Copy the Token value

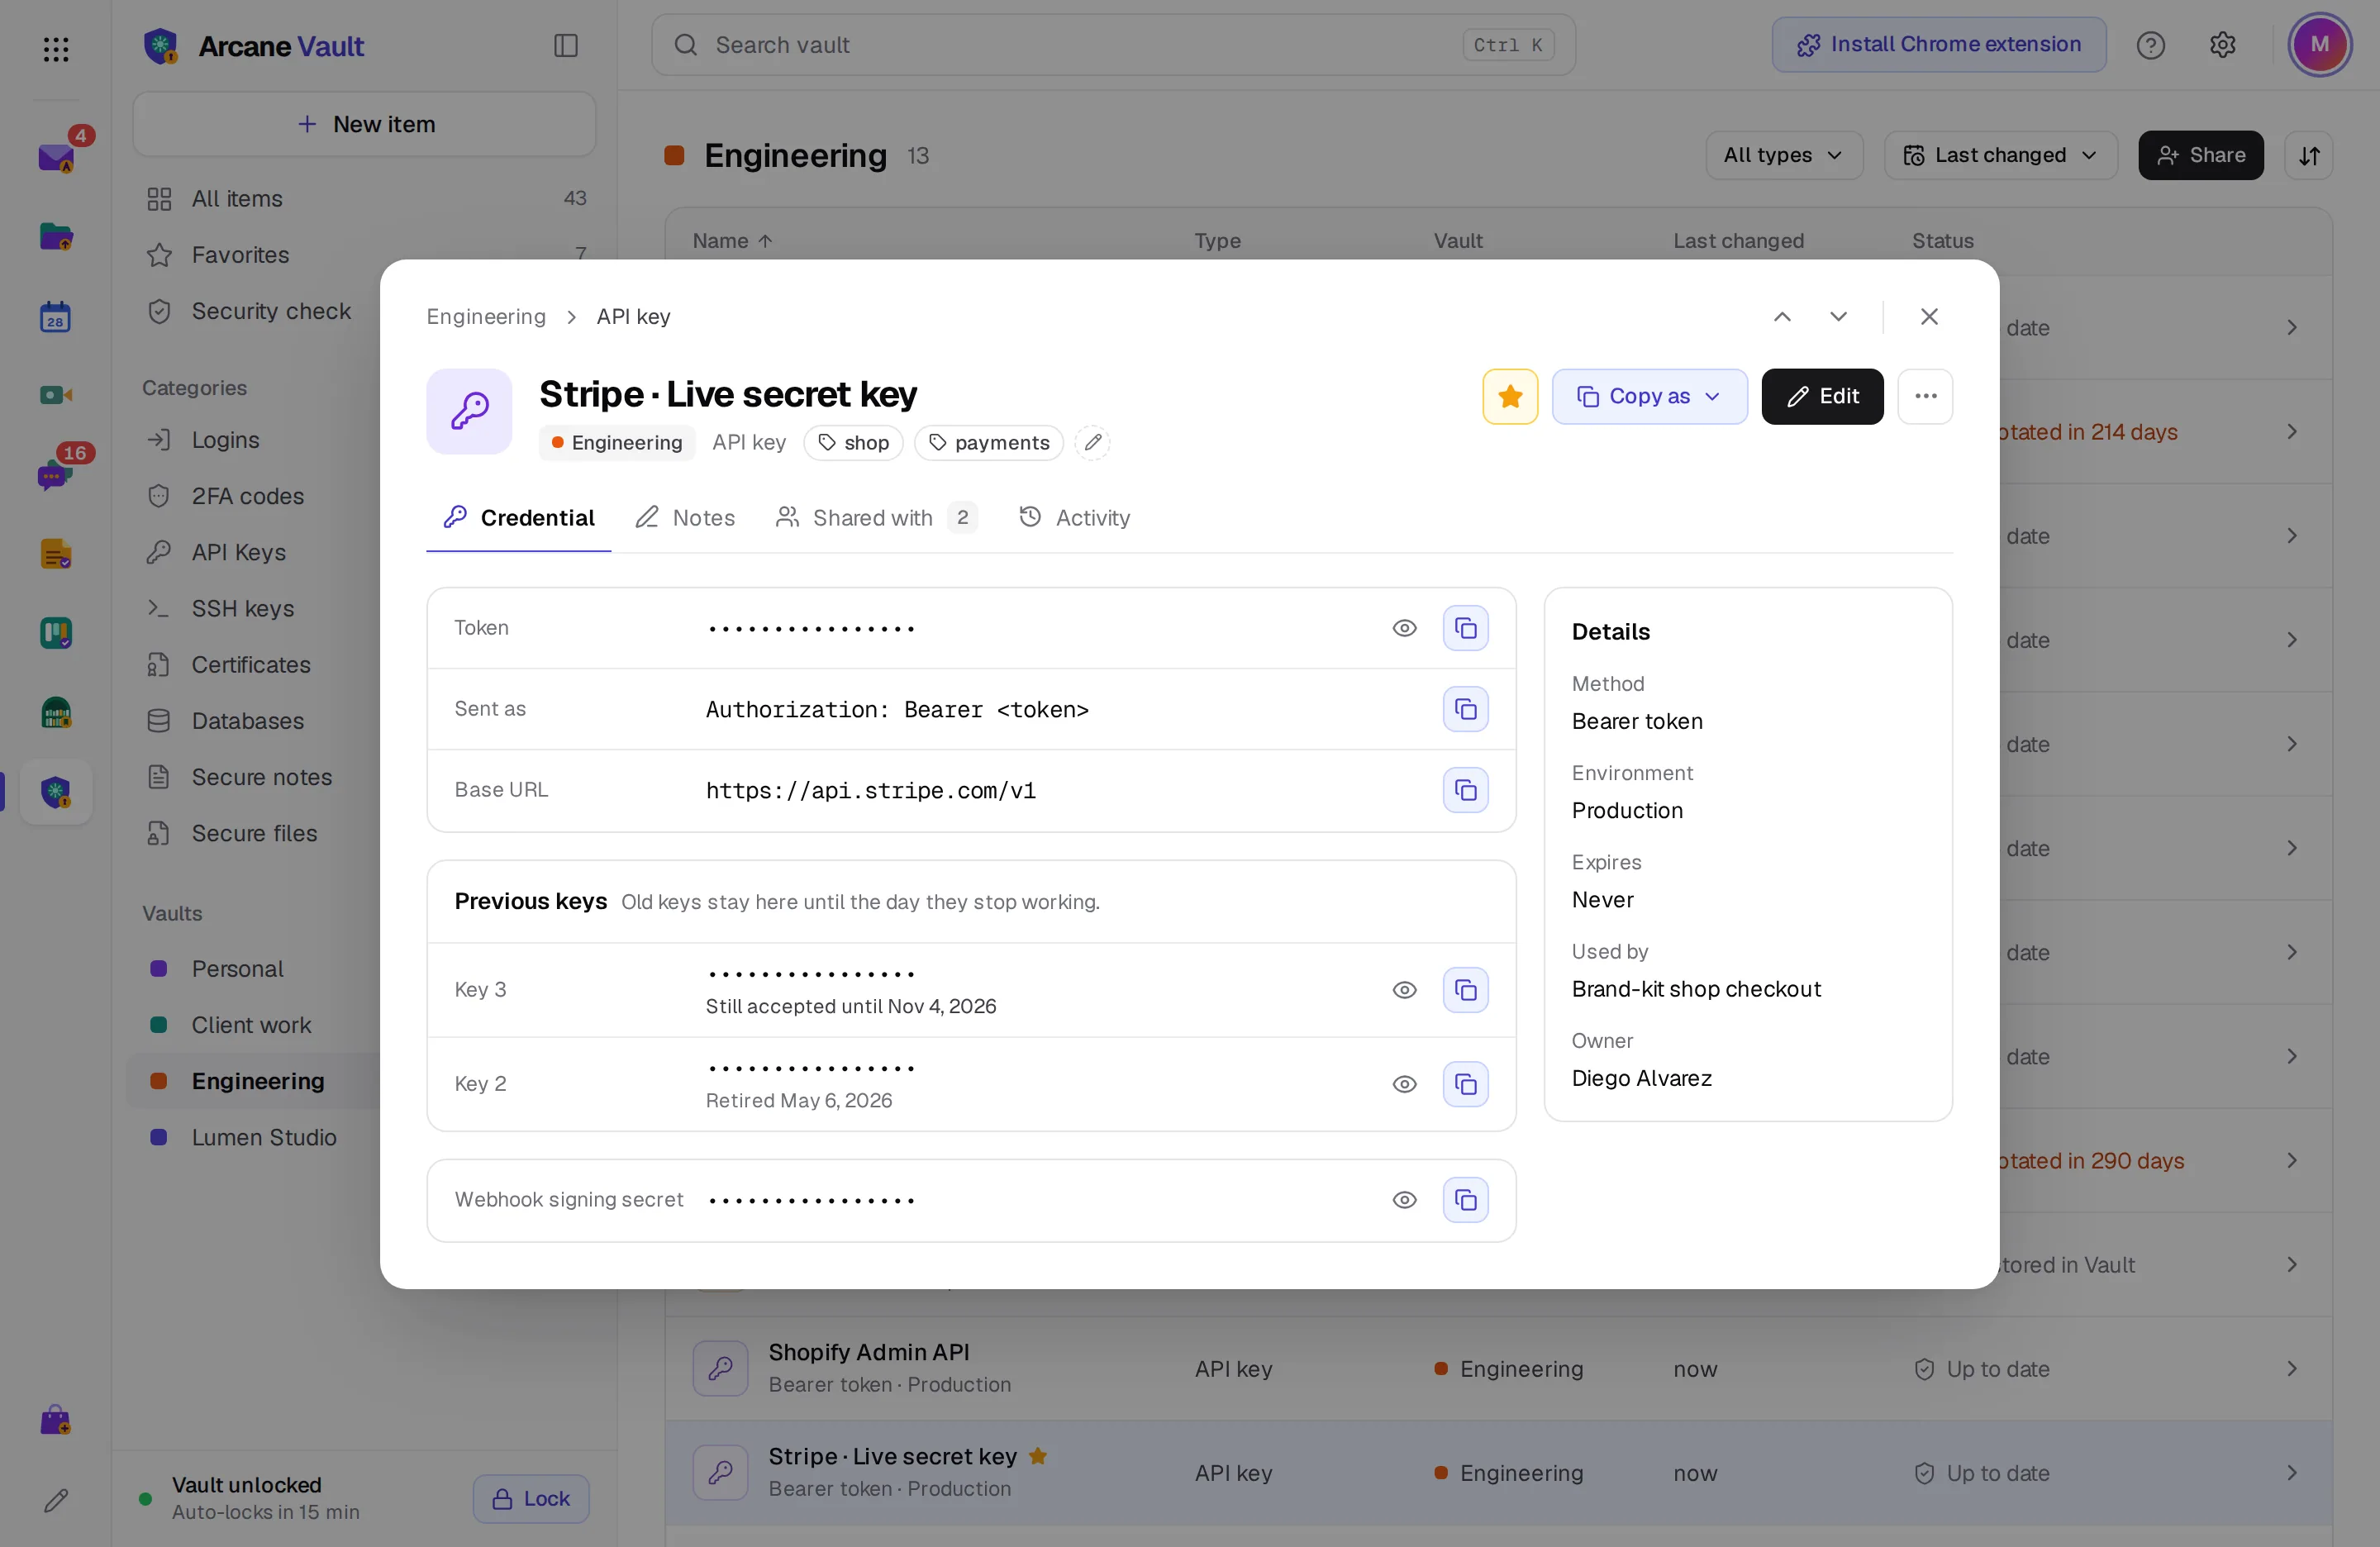pyautogui.click(x=1465, y=628)
